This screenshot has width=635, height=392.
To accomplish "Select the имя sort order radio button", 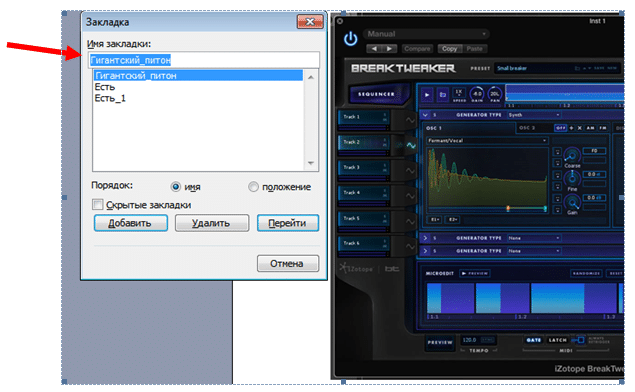I will (175, 187).
